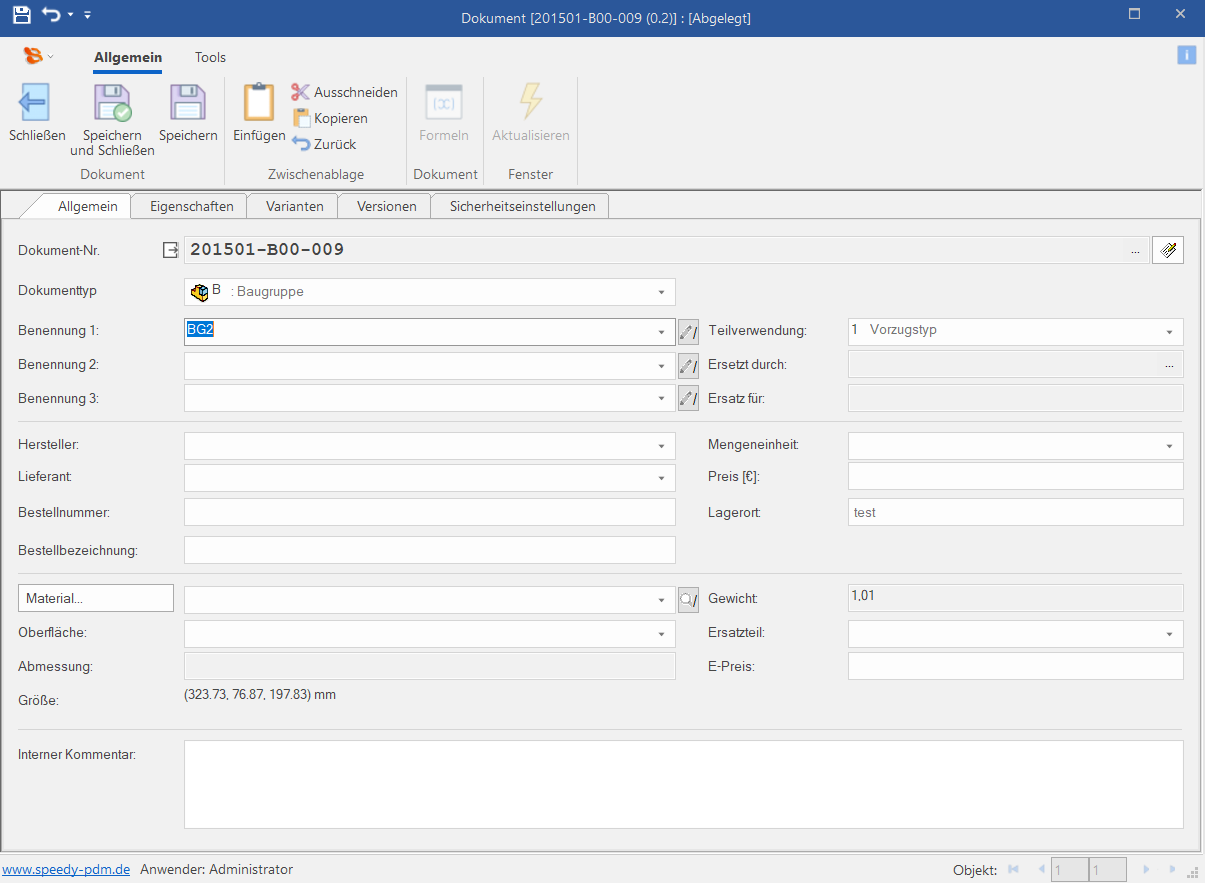Click the Einfügen clipboard icon
The height and width of the screenshot is (883, 1205).
[259, 103]
